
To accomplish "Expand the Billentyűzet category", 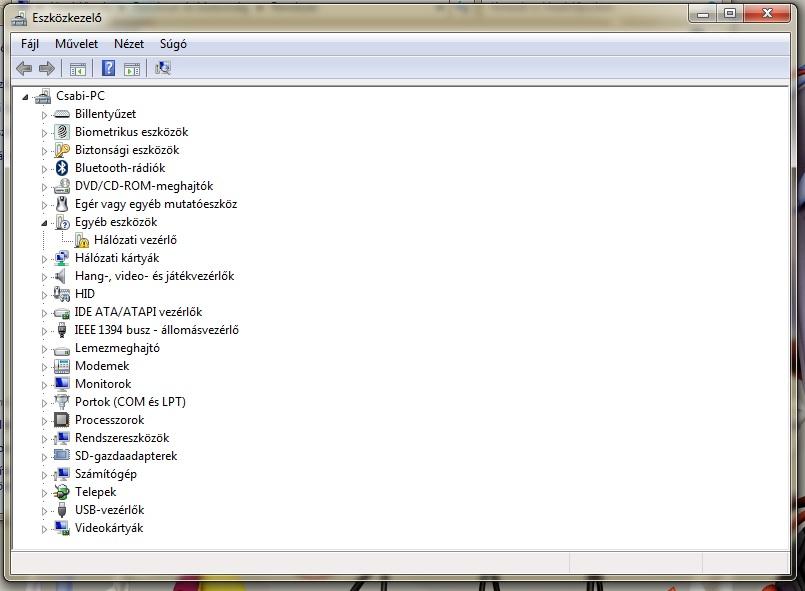I will pyautogui.click(x=44, y=115).
